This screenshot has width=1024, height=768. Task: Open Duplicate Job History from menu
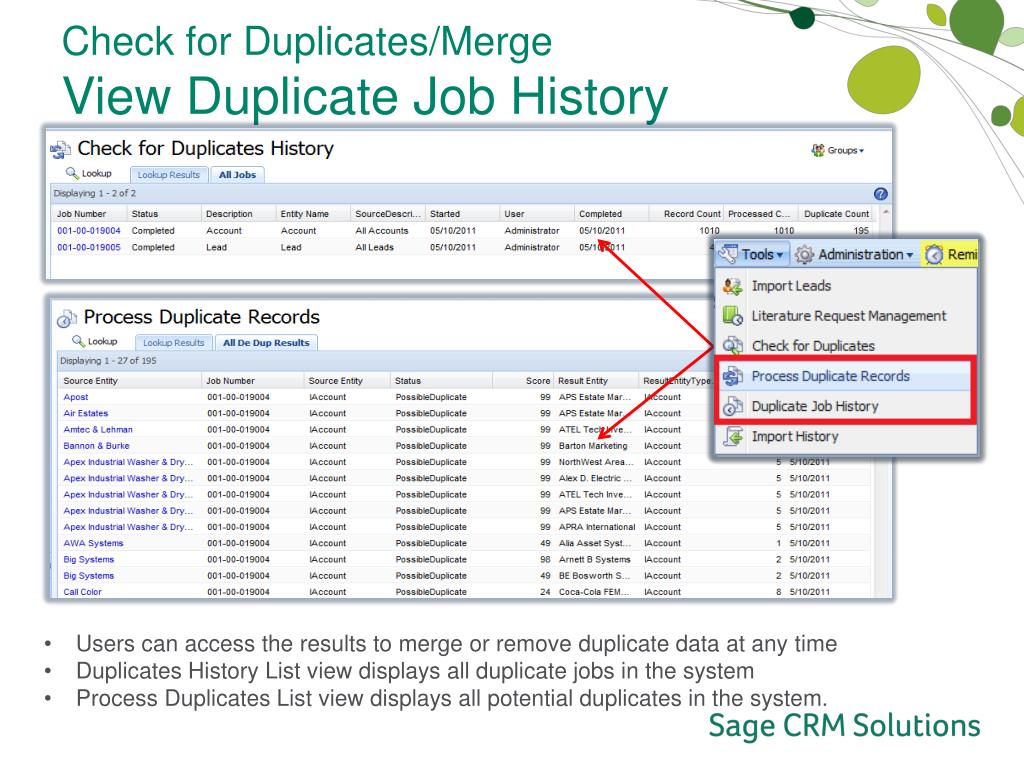(x=814, y=406)
